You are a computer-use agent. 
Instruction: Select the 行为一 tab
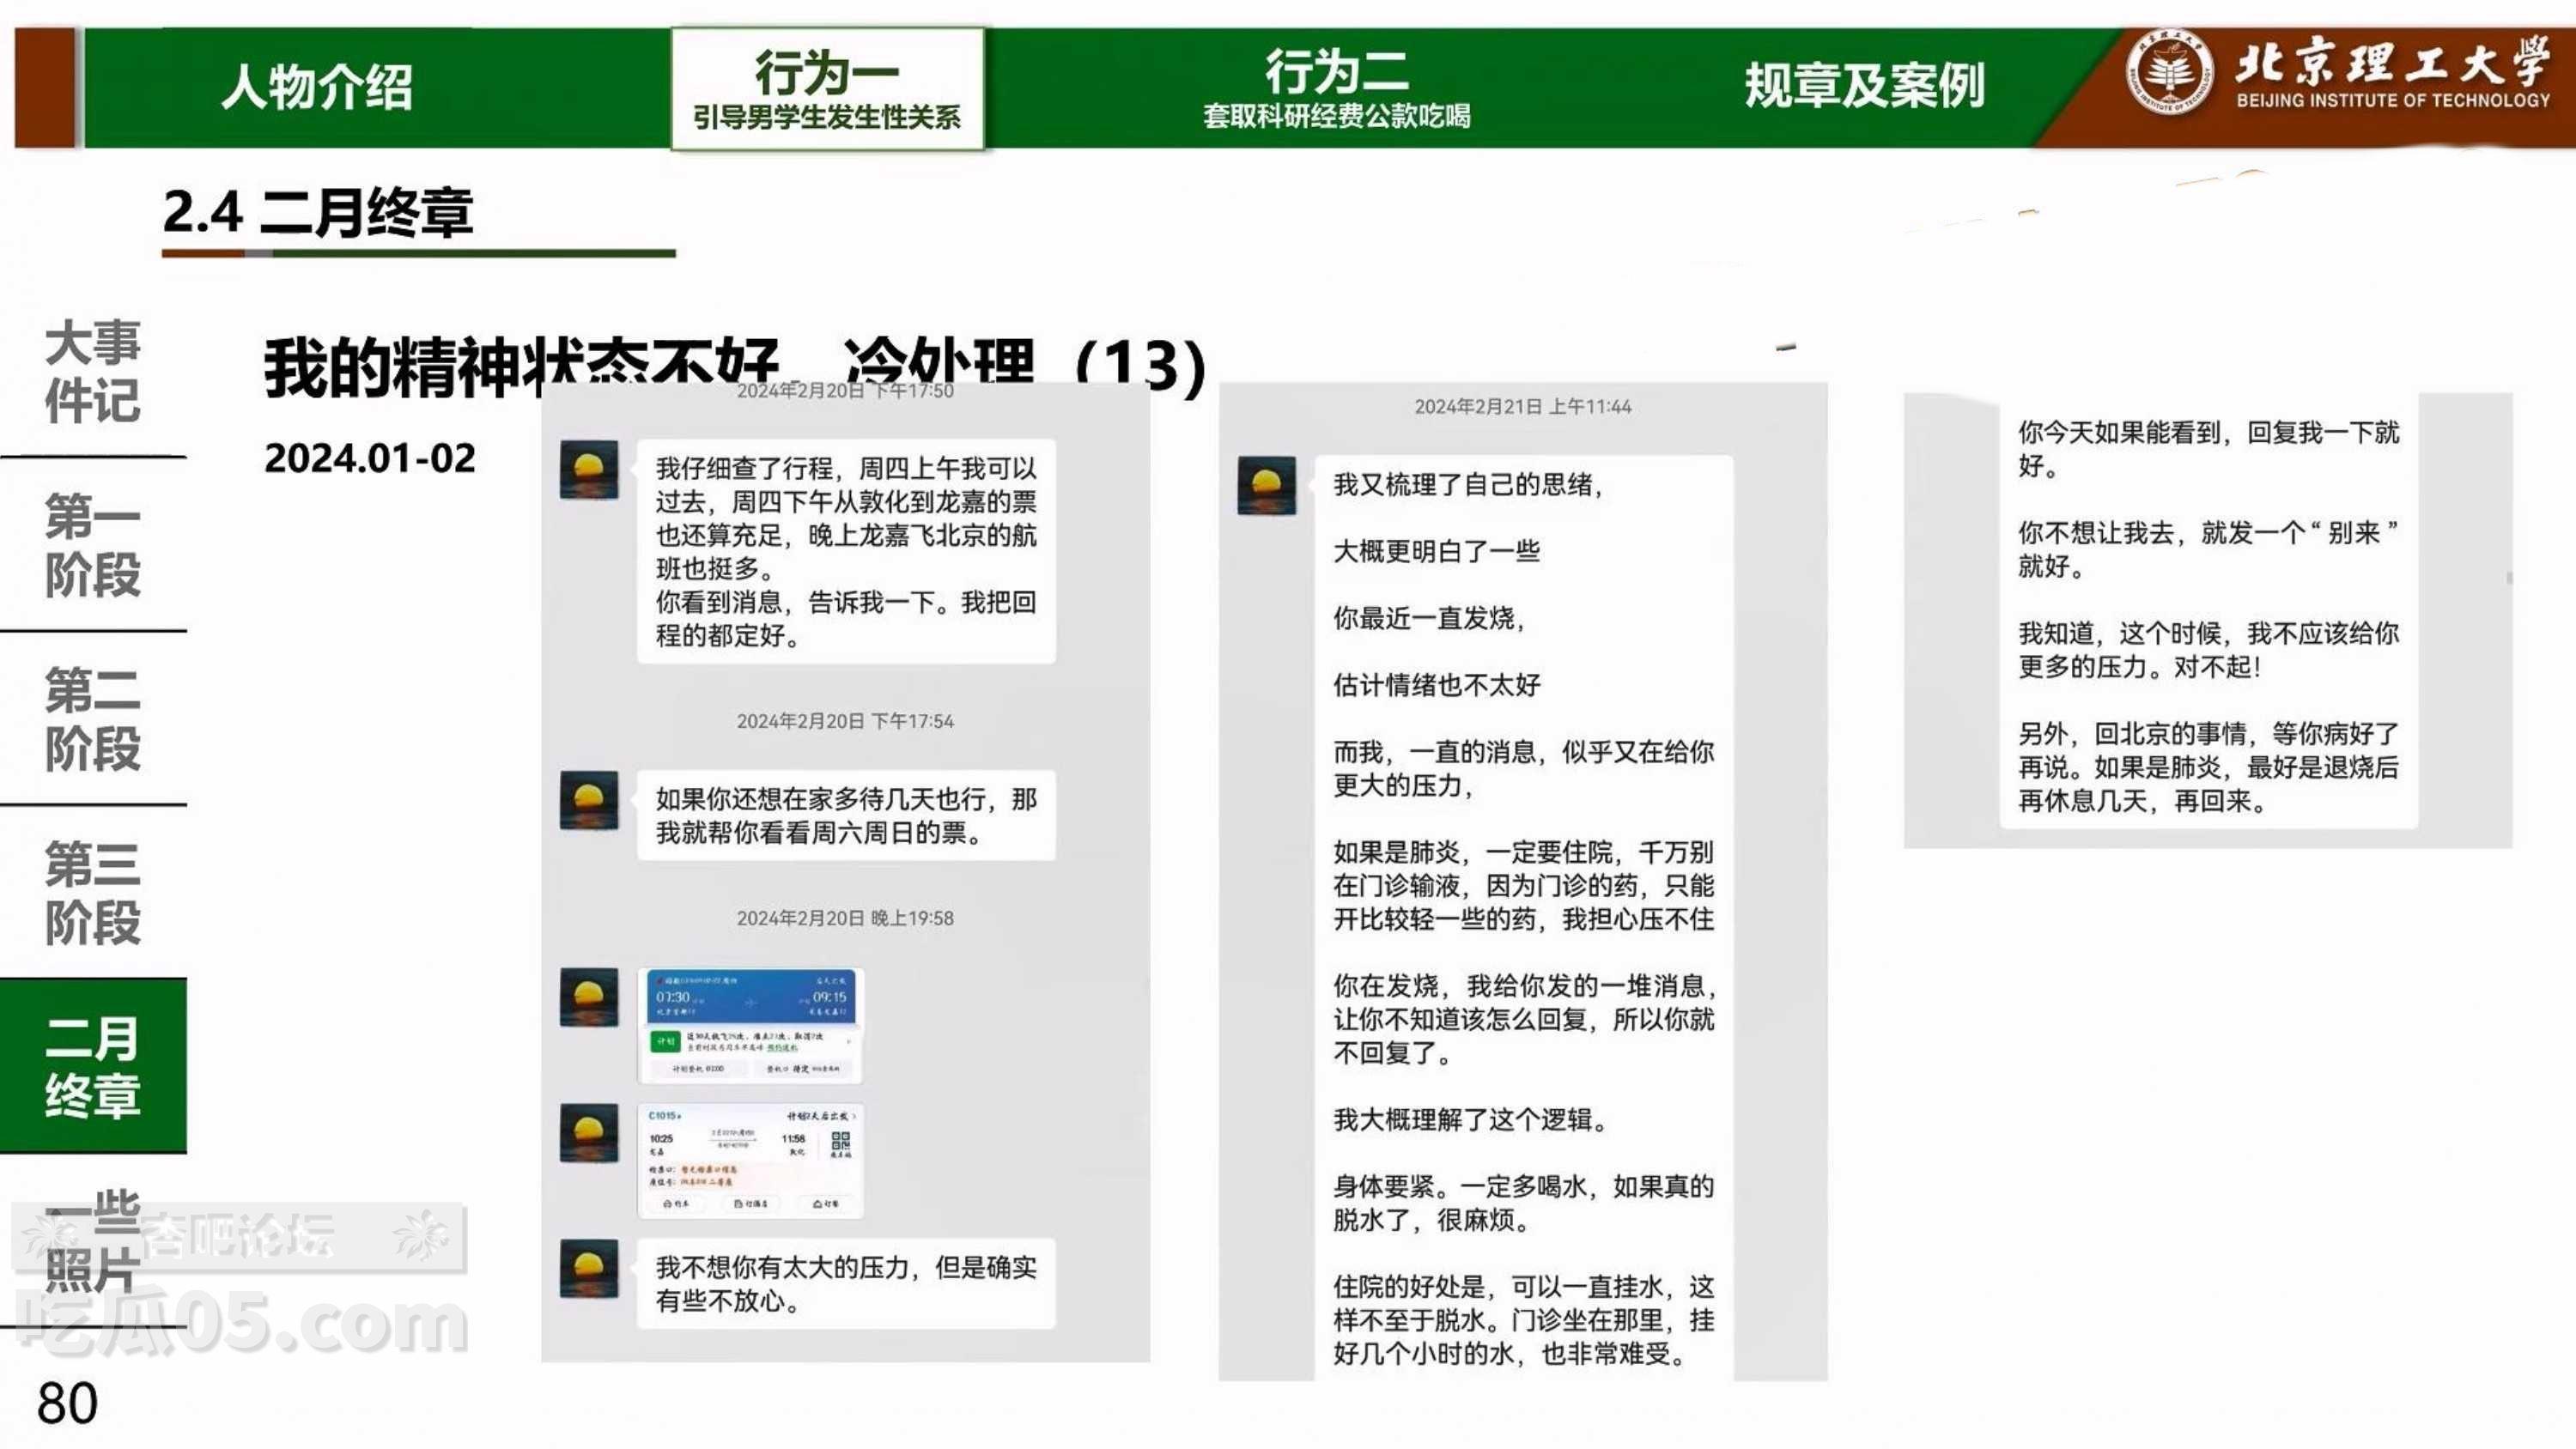pos(827,89)
